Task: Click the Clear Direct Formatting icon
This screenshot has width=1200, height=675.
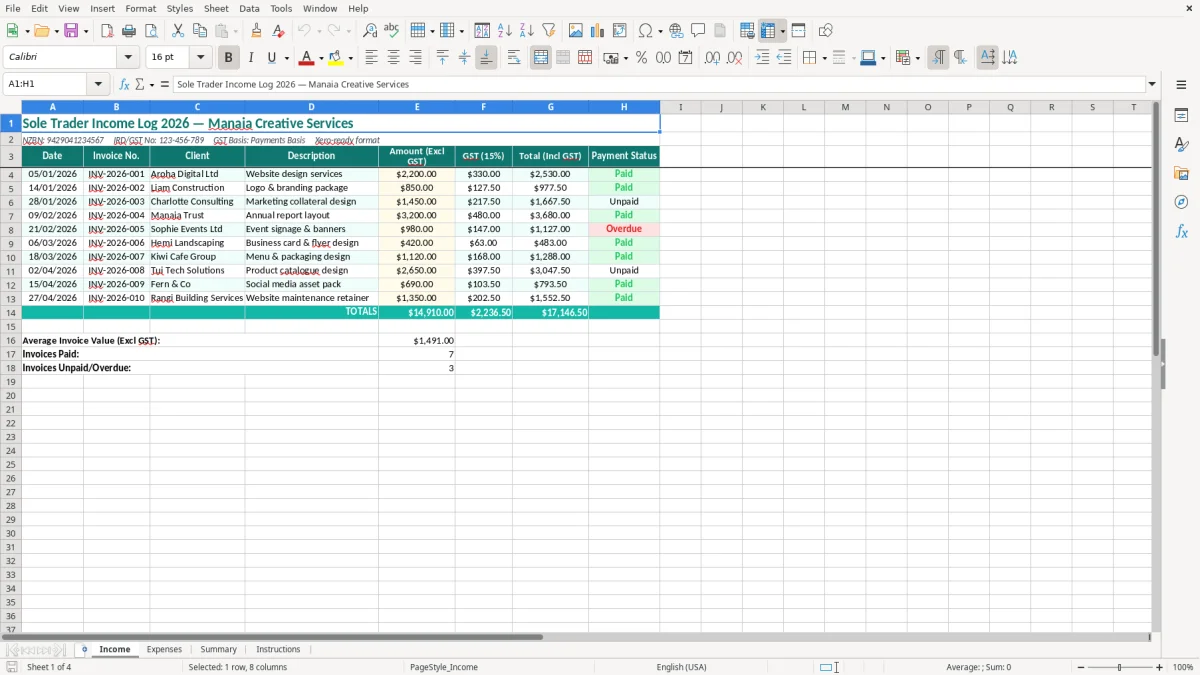Action: [x=278, y=31]
